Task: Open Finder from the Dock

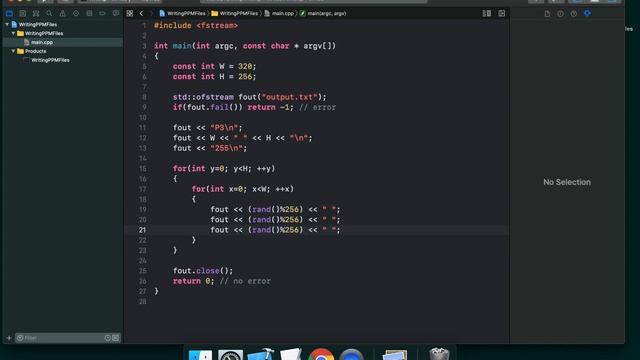Action: click(x=200, y=354)
